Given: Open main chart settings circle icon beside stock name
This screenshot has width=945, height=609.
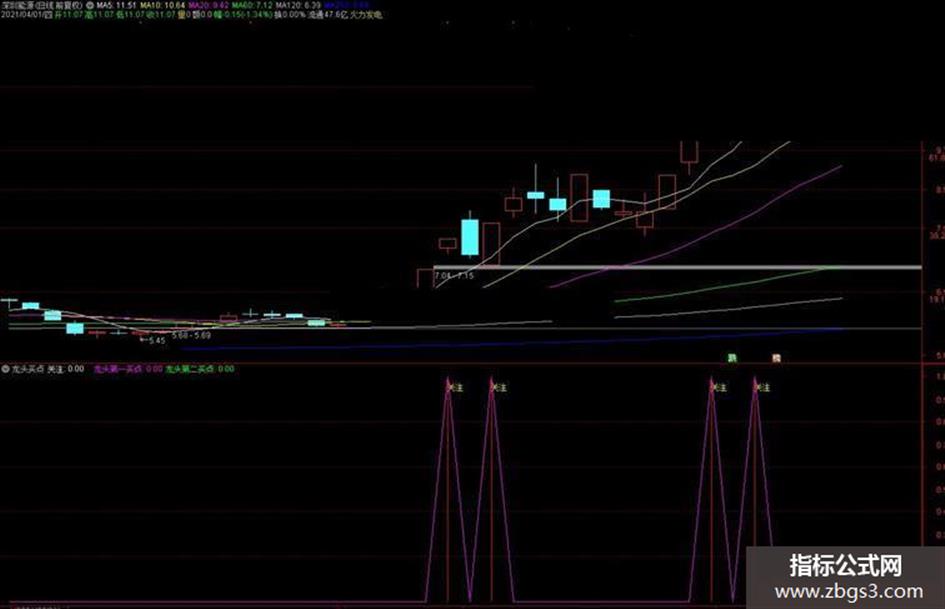Looking at the screenshot, I should click(x=90, y=5).
